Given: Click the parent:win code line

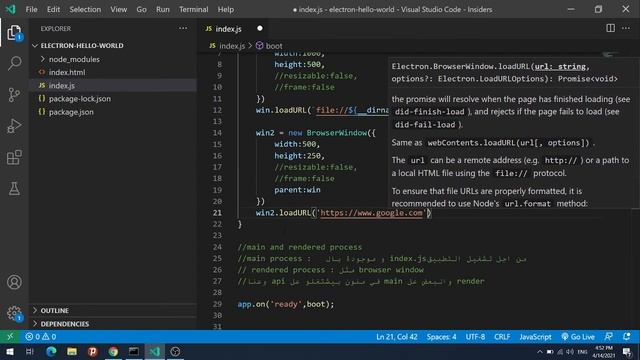Looking at the screenshot, I should tap(297, 190).
